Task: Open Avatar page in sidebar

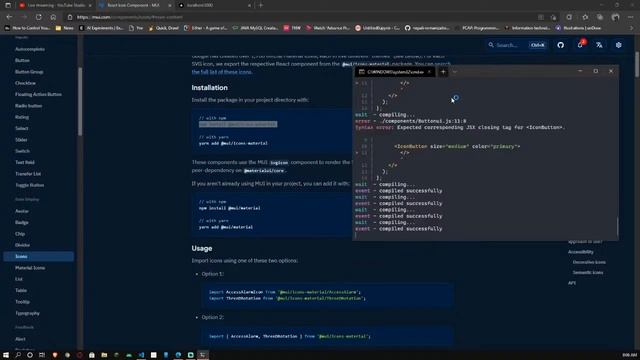Action: tap(22, 211)
